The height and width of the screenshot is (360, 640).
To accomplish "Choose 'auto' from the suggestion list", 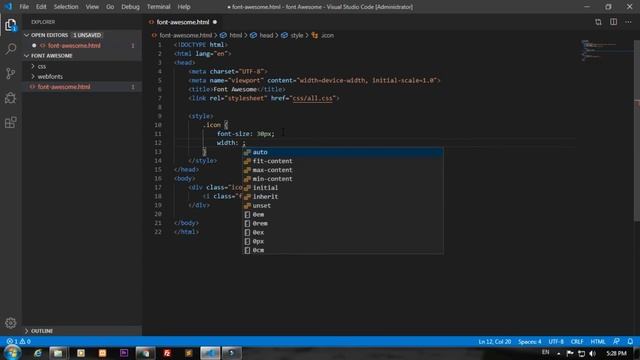I will [343, 152].
